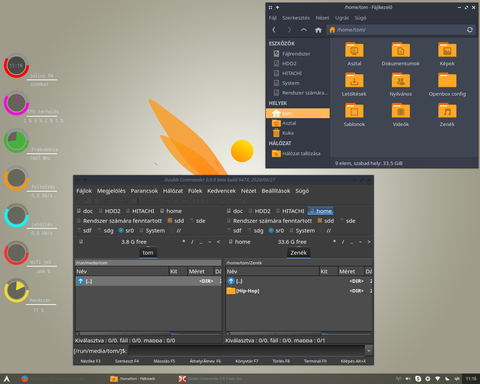Viewport: 480px width, 384px height.
Task: Open Hálózat tallózása in the sidebar
Action: [x=298, y=153]
